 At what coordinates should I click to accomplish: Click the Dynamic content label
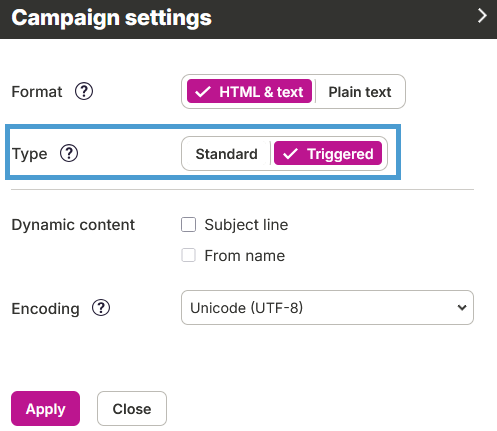[x=73, y=225]
